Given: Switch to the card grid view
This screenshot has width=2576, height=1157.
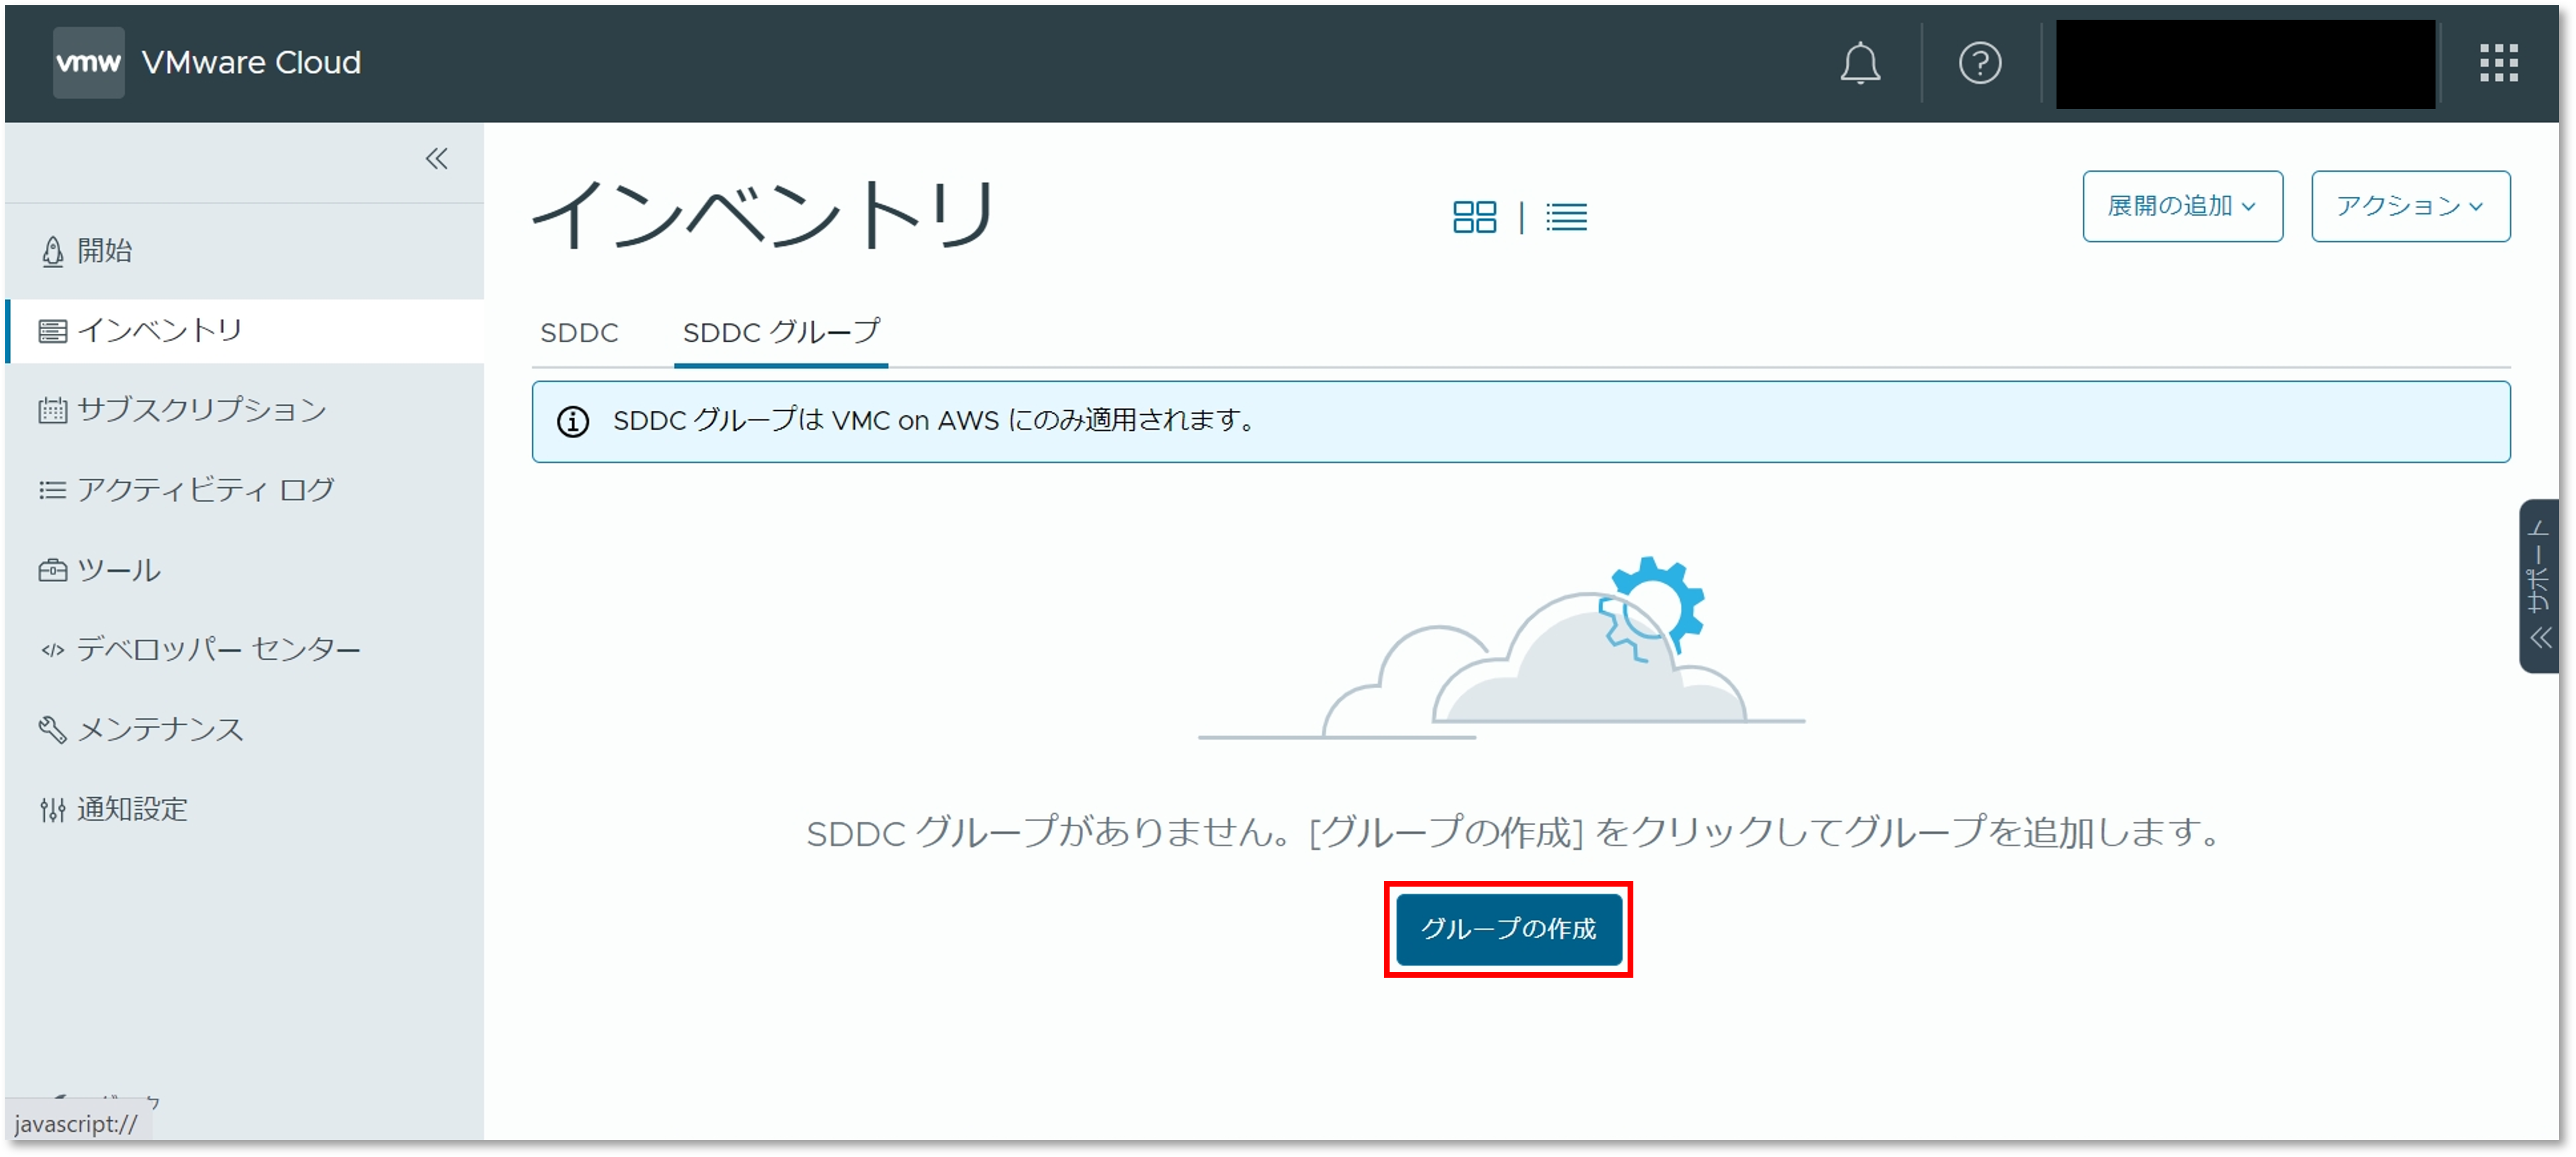Looking at the screenshot, I should tap(1474, 217).
